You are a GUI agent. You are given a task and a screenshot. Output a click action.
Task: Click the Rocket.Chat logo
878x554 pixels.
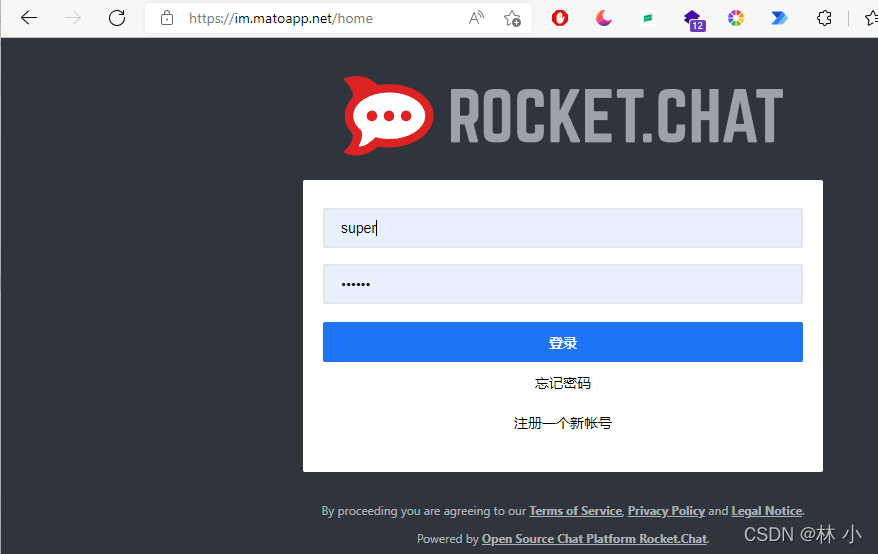[x=563, y=115]
